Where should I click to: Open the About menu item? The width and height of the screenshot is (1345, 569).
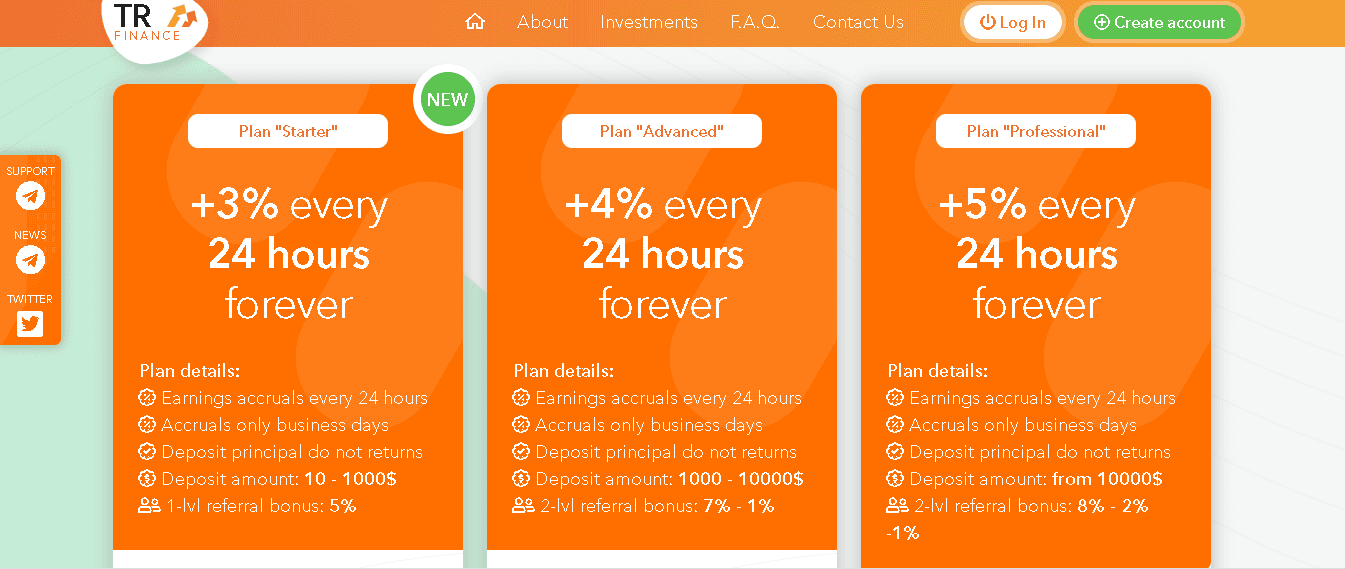542,22
